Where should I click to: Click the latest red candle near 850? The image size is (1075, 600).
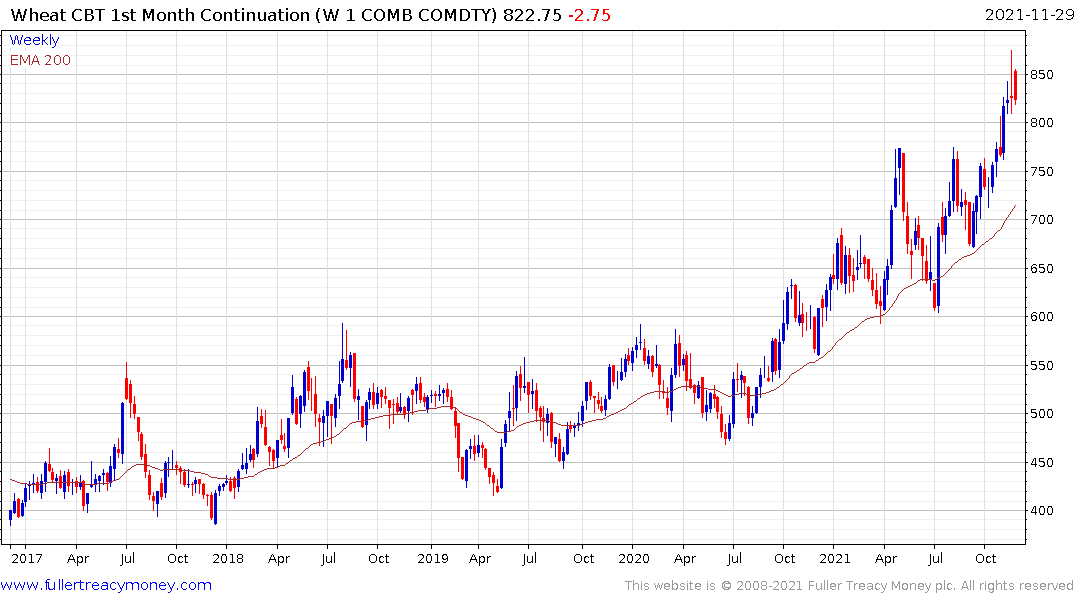1015,86
